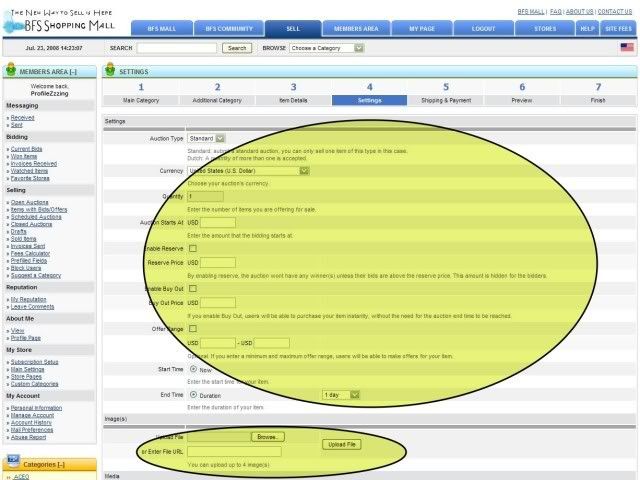Open the Stores tab
Image resolution: width=640 pixels, height=480 pixels.
(x=545, y=29)
